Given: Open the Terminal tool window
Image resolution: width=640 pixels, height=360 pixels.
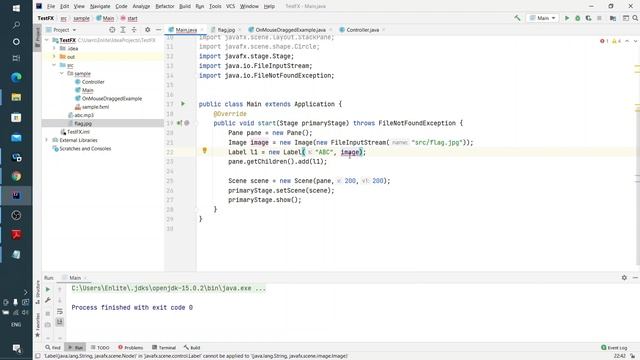Looking at the screenshot, I should pyautogui.click(x=164, y=348).
